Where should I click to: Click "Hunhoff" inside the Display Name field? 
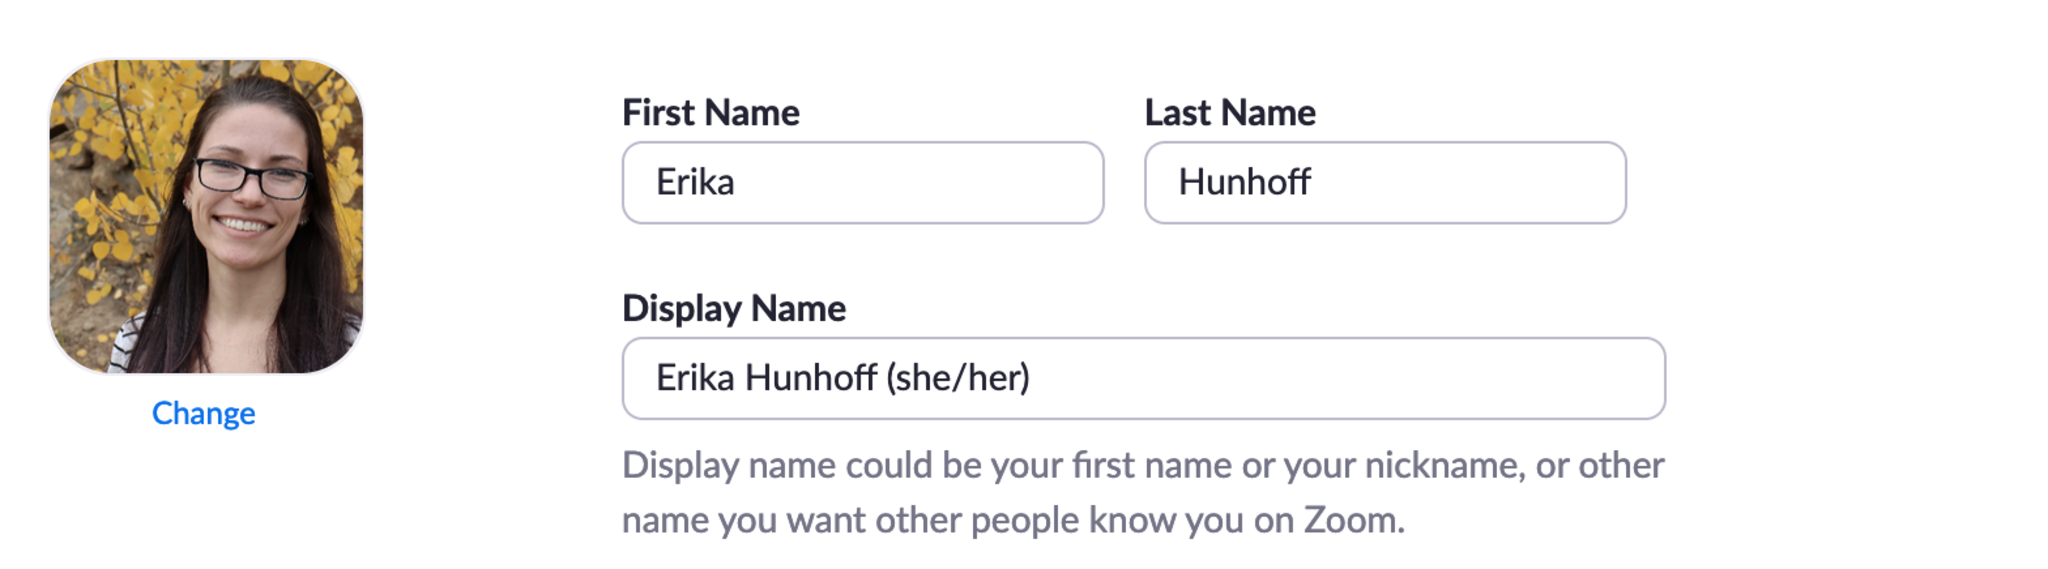811,378
